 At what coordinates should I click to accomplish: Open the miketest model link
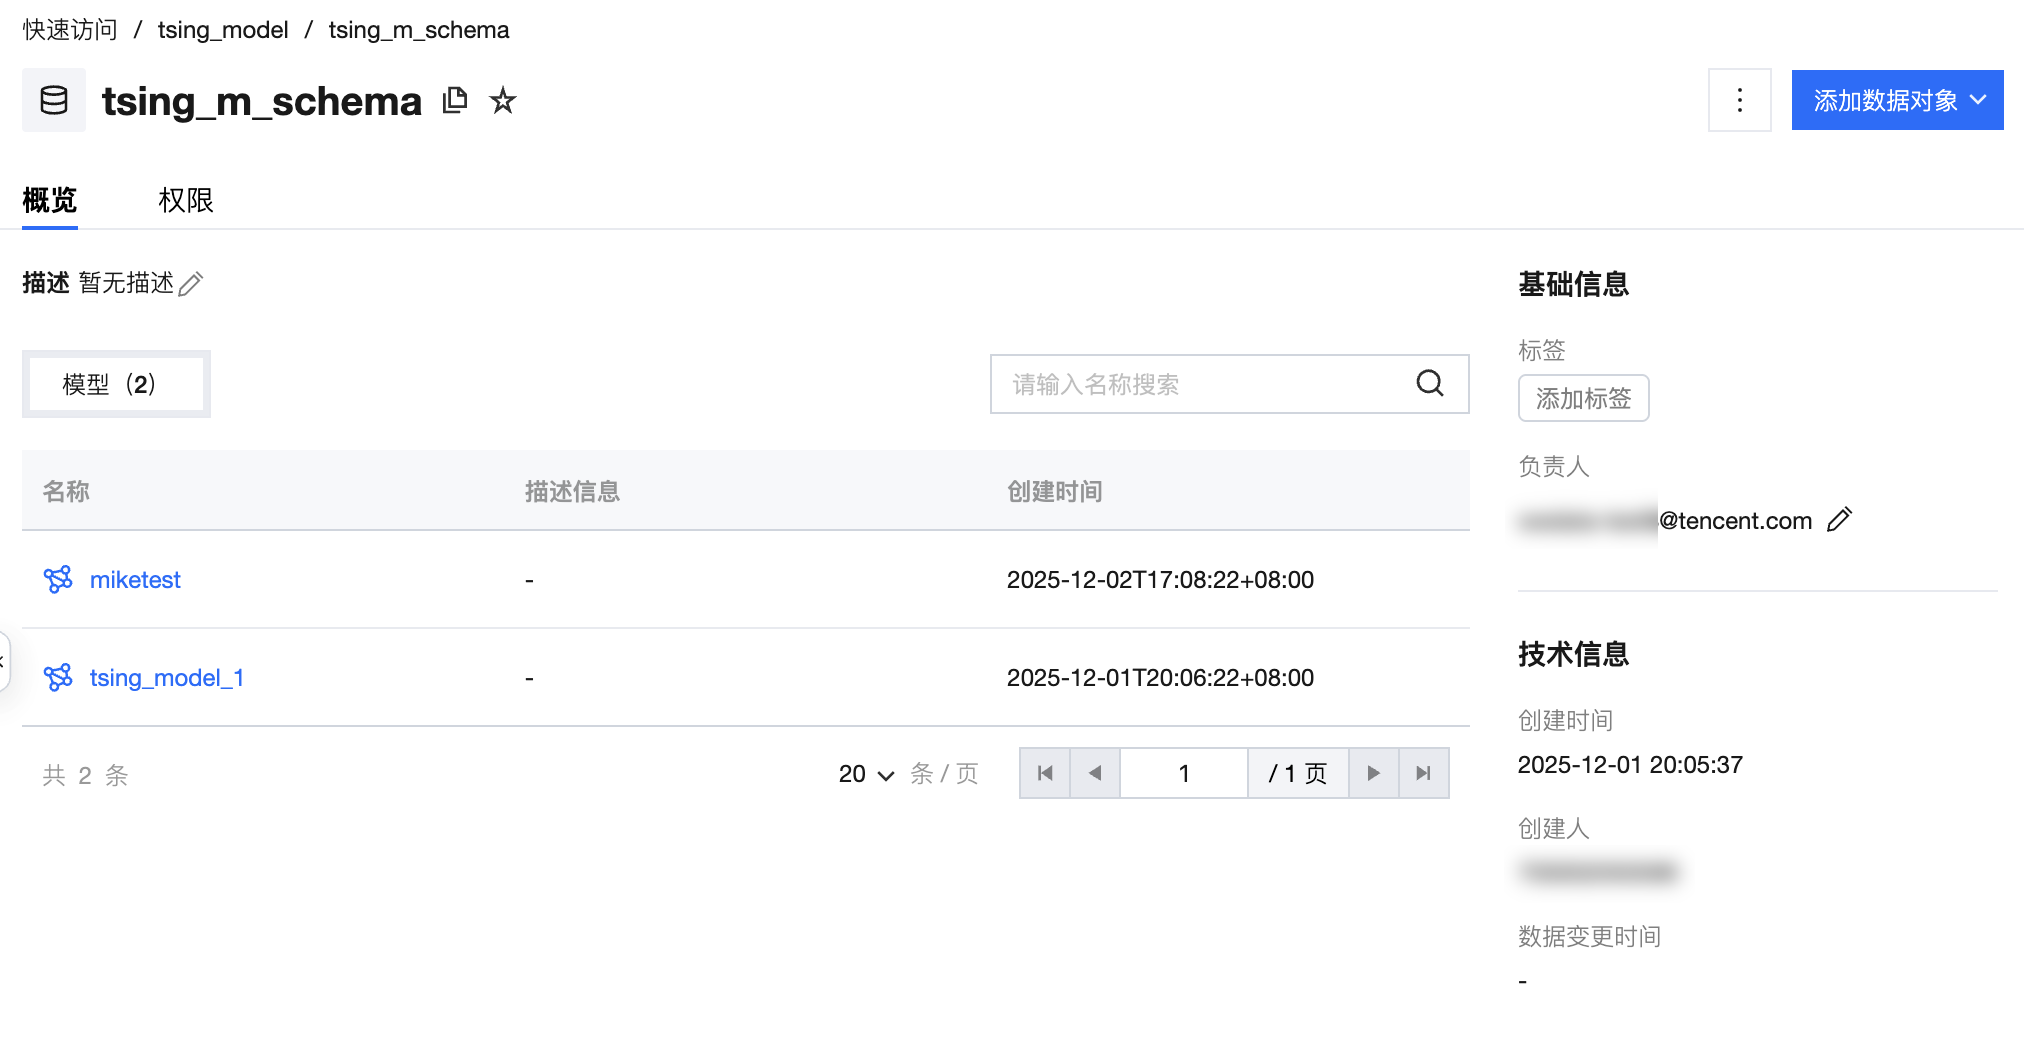[135, 580]
